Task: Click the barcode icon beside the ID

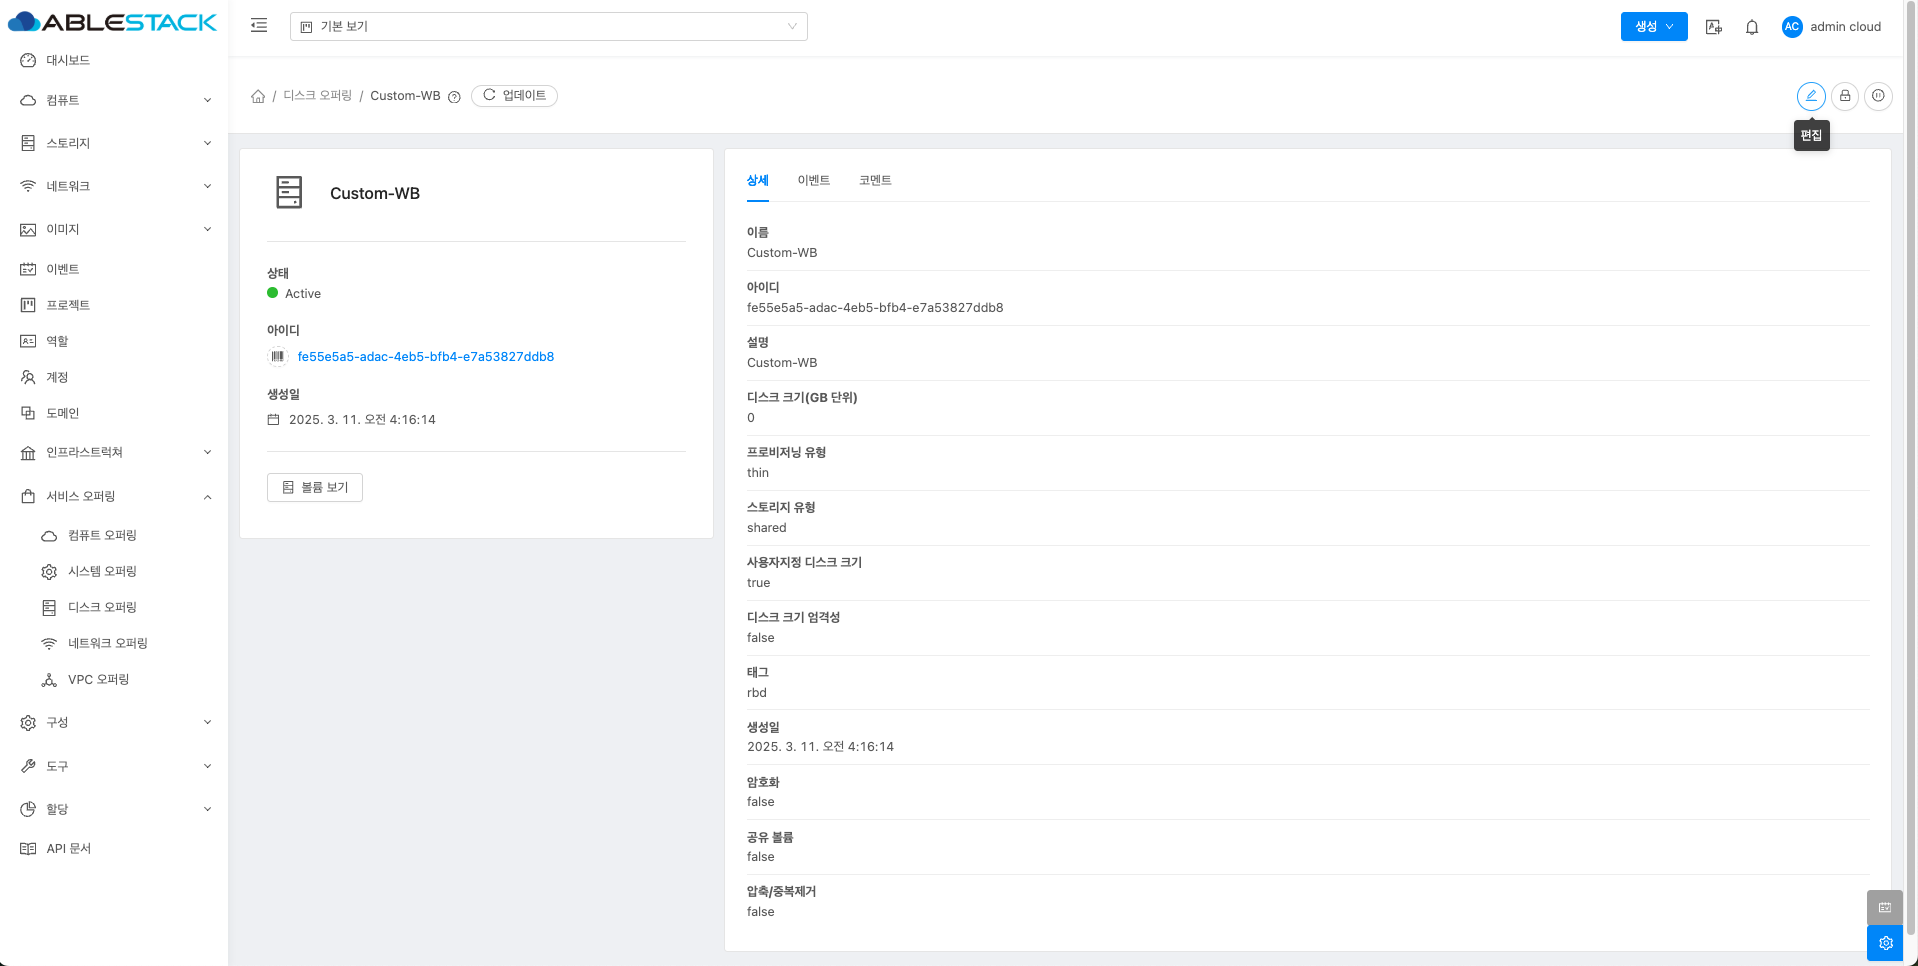Action: tap(278, 356)
